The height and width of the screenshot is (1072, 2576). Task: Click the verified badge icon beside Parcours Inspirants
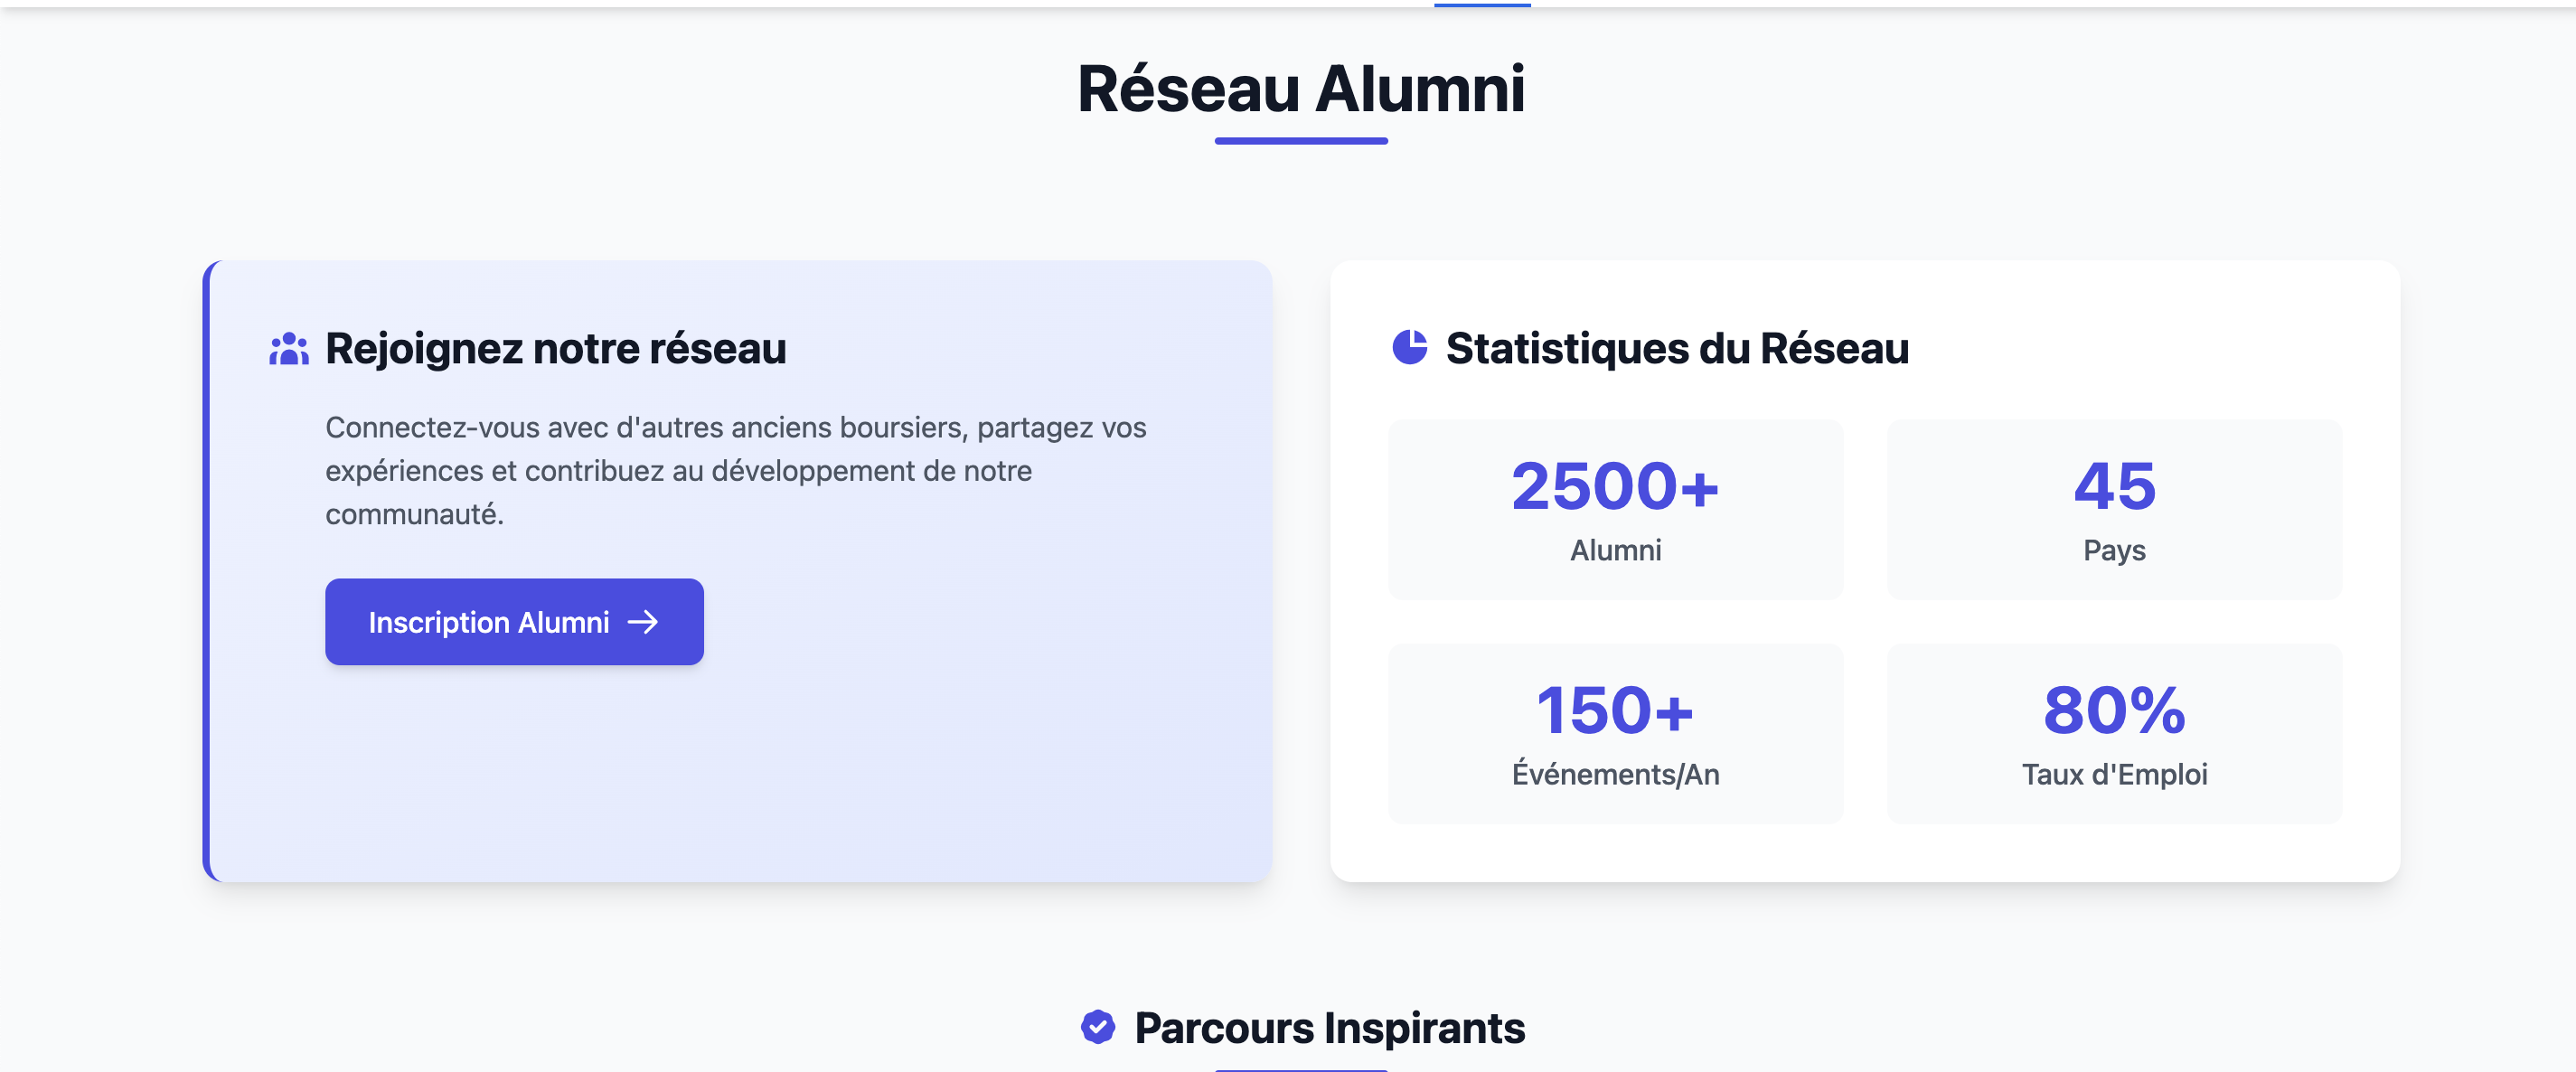[1098, 1026]
